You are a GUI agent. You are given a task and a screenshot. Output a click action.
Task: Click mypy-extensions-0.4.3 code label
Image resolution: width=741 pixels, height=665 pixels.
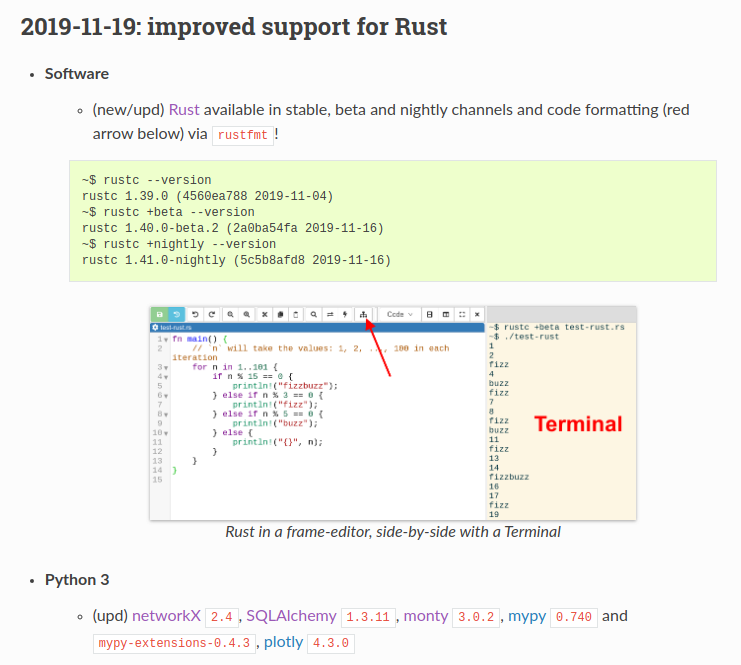point(174,644)
